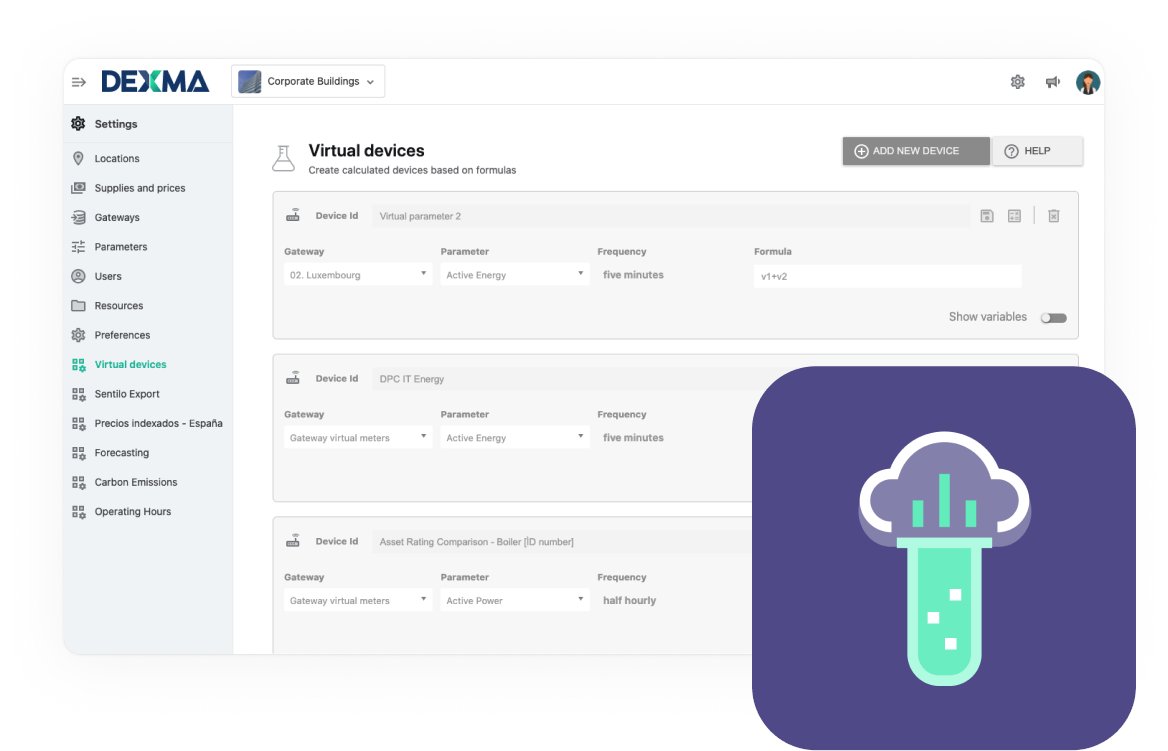Click the Formula field containing v1+v2
This screenshot has height=751, width=1168.
coord(886,276)
